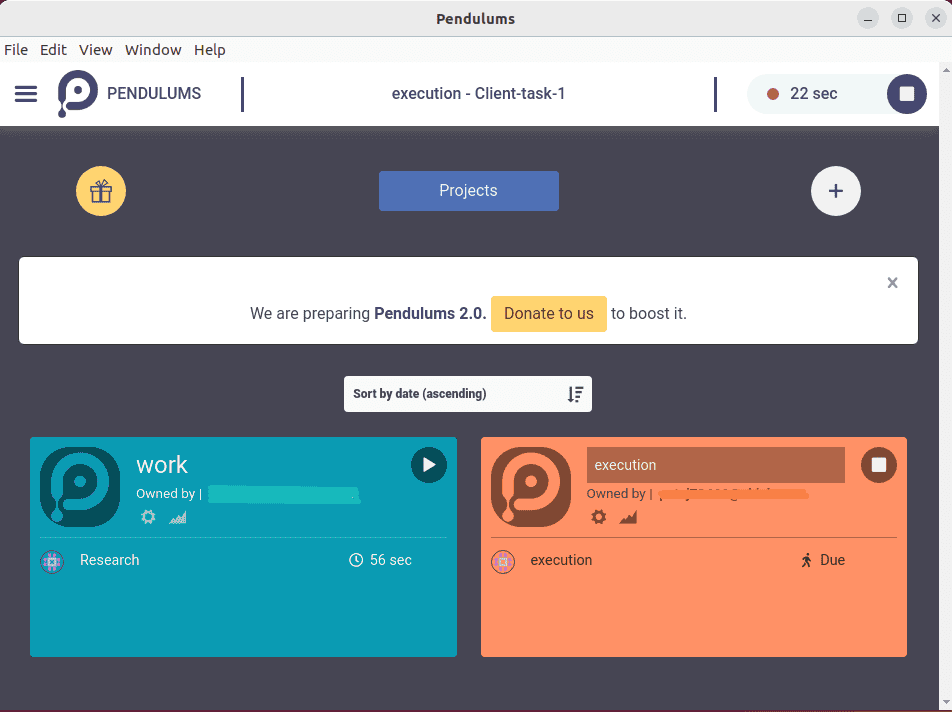Open the Help menu

coord(210,50)
